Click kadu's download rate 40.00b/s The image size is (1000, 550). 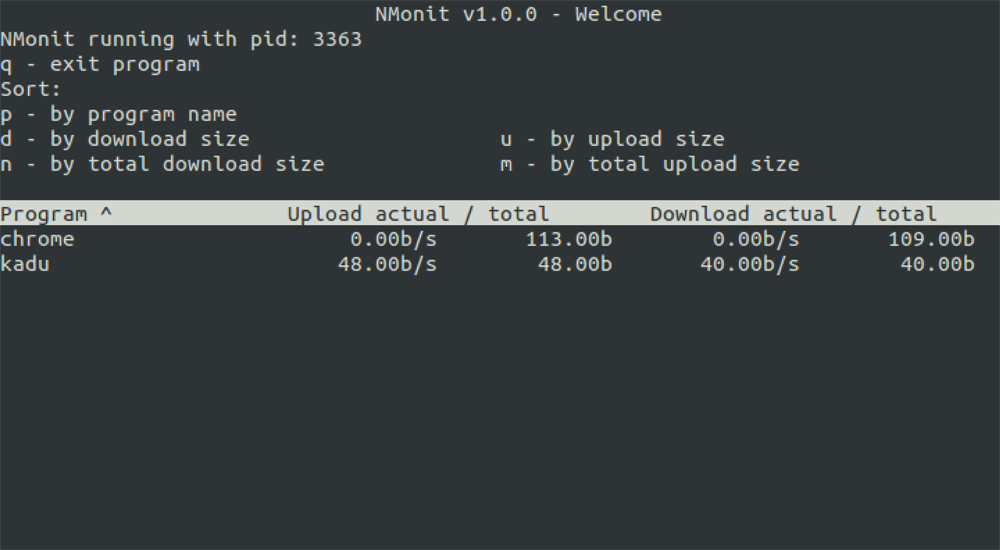click(x=750, y=264)
